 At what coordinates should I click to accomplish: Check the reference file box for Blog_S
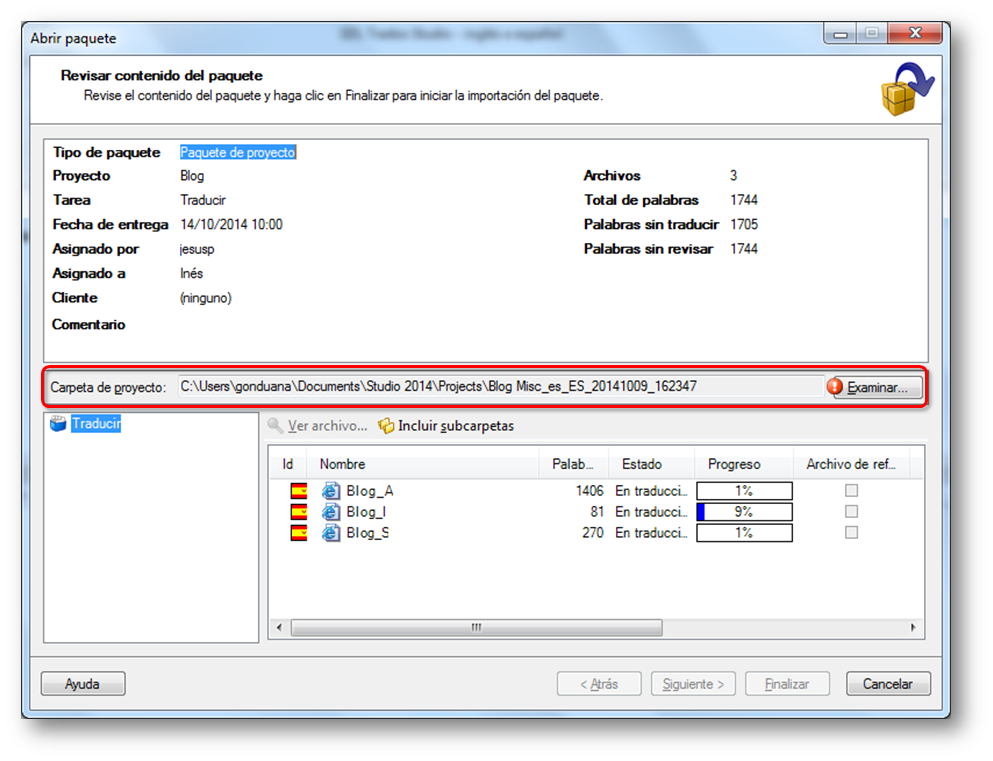pyautogui.click(x=851, y=533)
